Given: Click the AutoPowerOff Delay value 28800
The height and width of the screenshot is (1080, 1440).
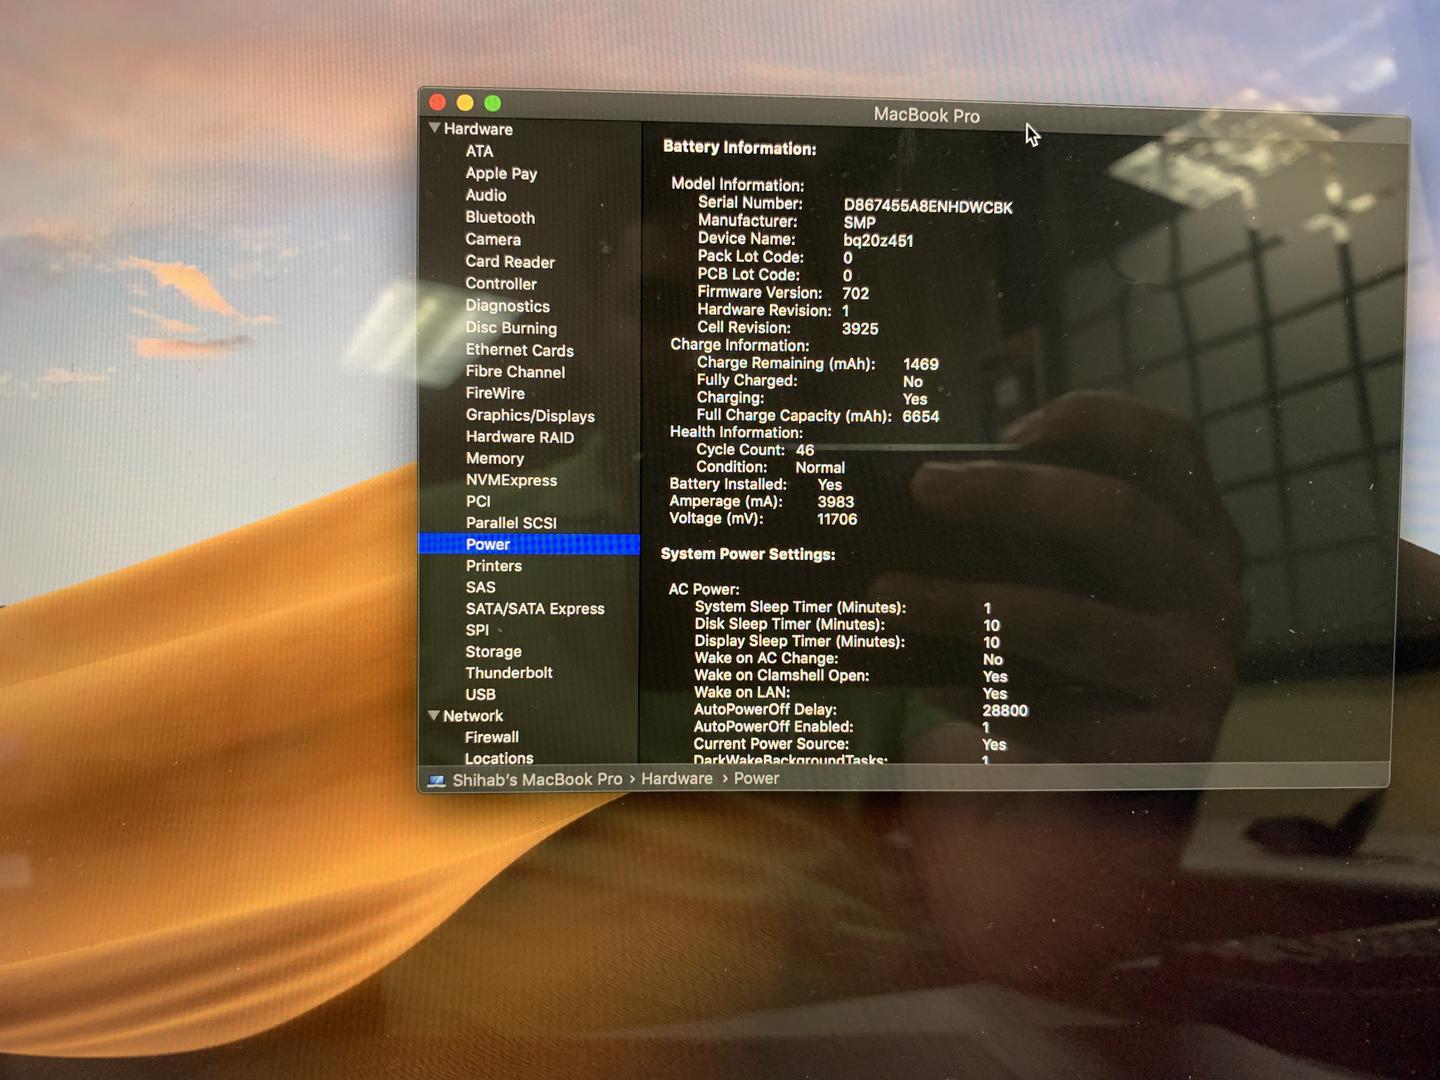Looking at the screenshot, I should [x=1005, y=710].
